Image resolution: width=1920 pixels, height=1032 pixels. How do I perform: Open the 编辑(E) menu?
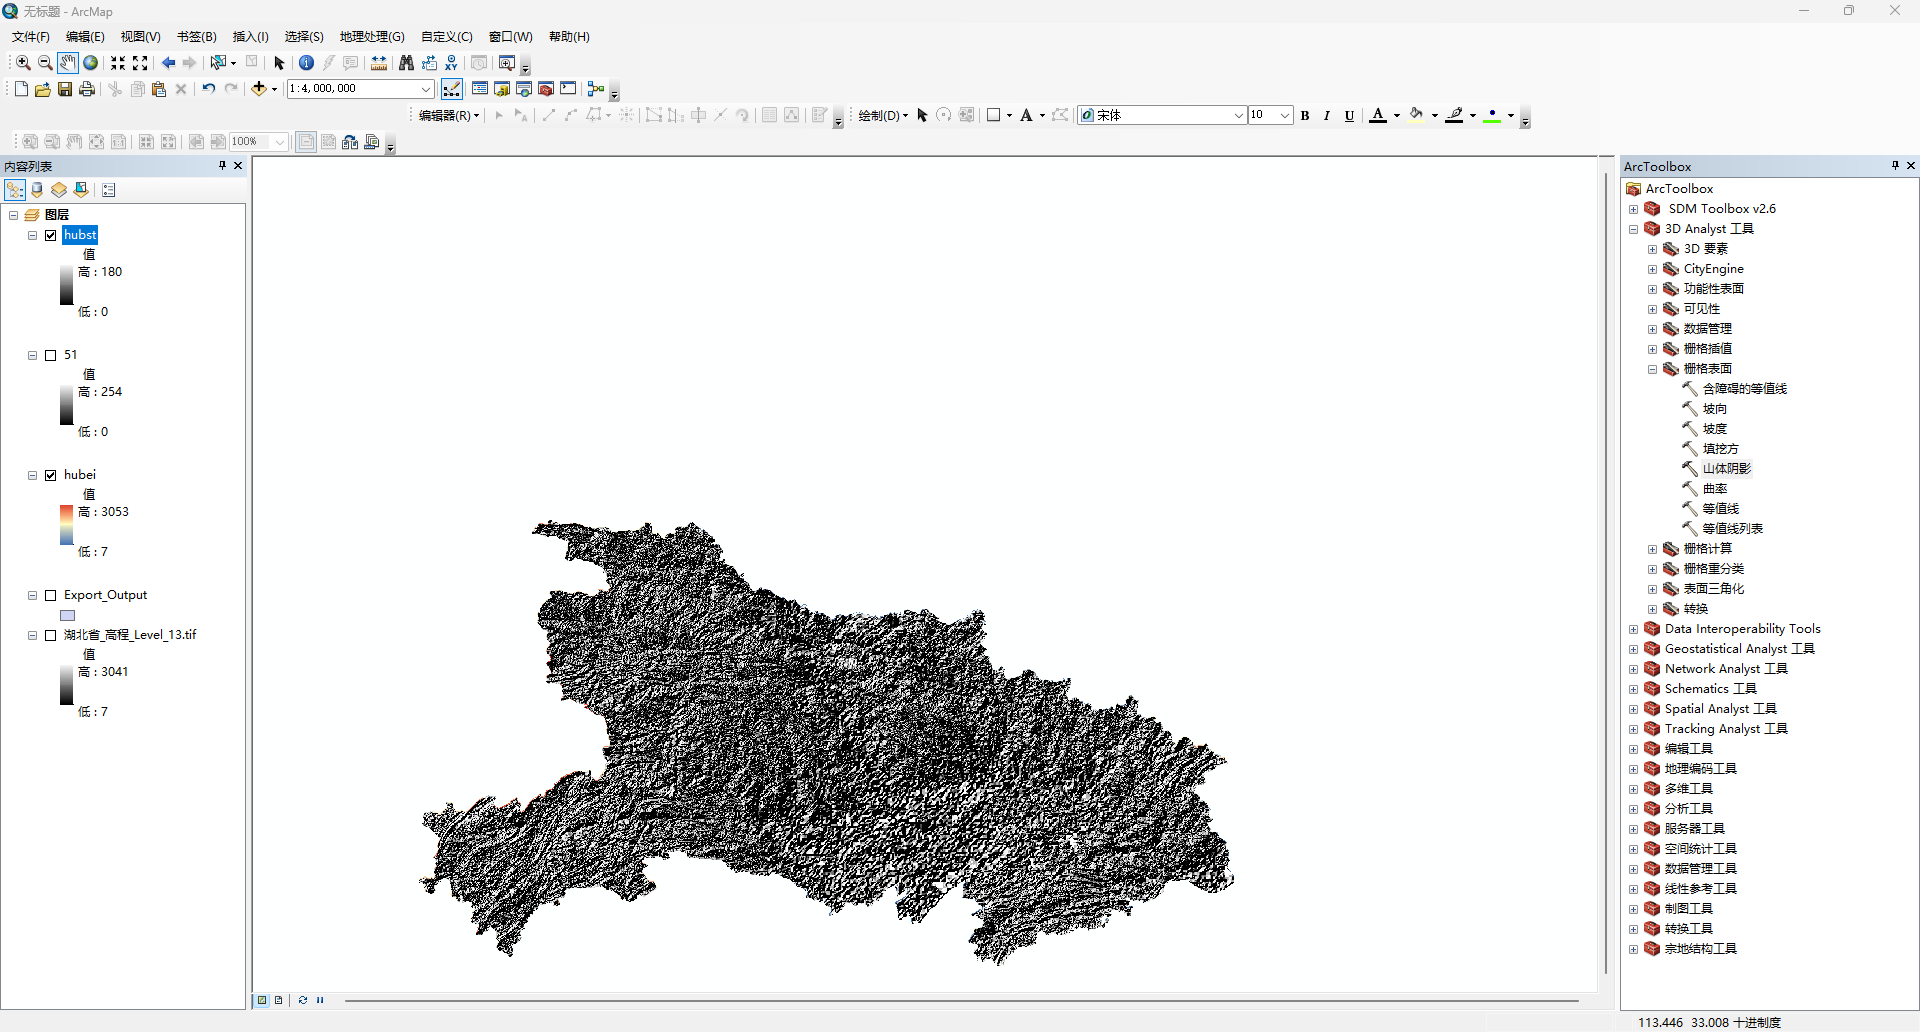[85, 37]
